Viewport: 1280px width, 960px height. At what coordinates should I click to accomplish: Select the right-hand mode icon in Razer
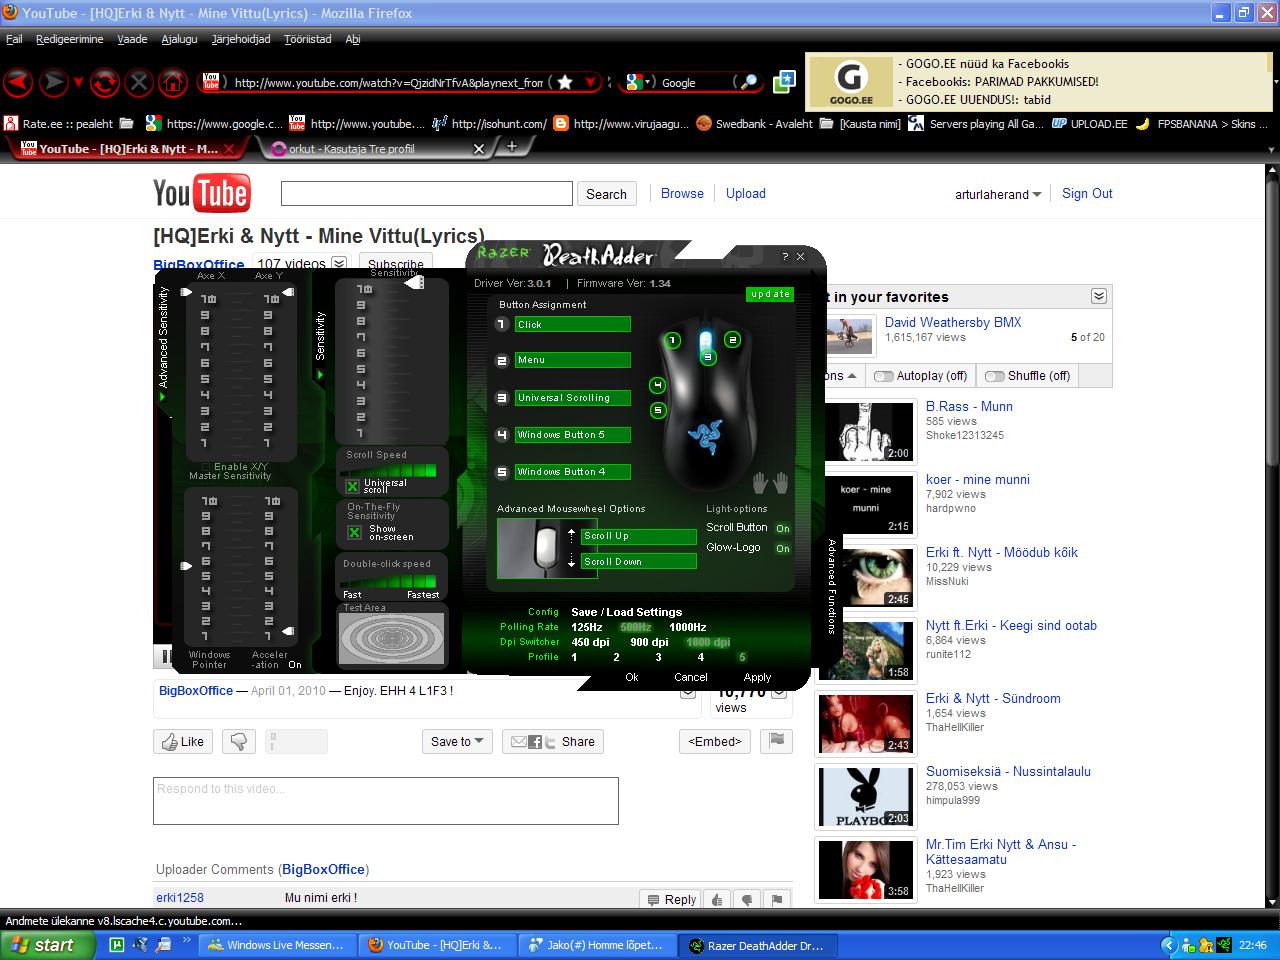pos(781,483)
